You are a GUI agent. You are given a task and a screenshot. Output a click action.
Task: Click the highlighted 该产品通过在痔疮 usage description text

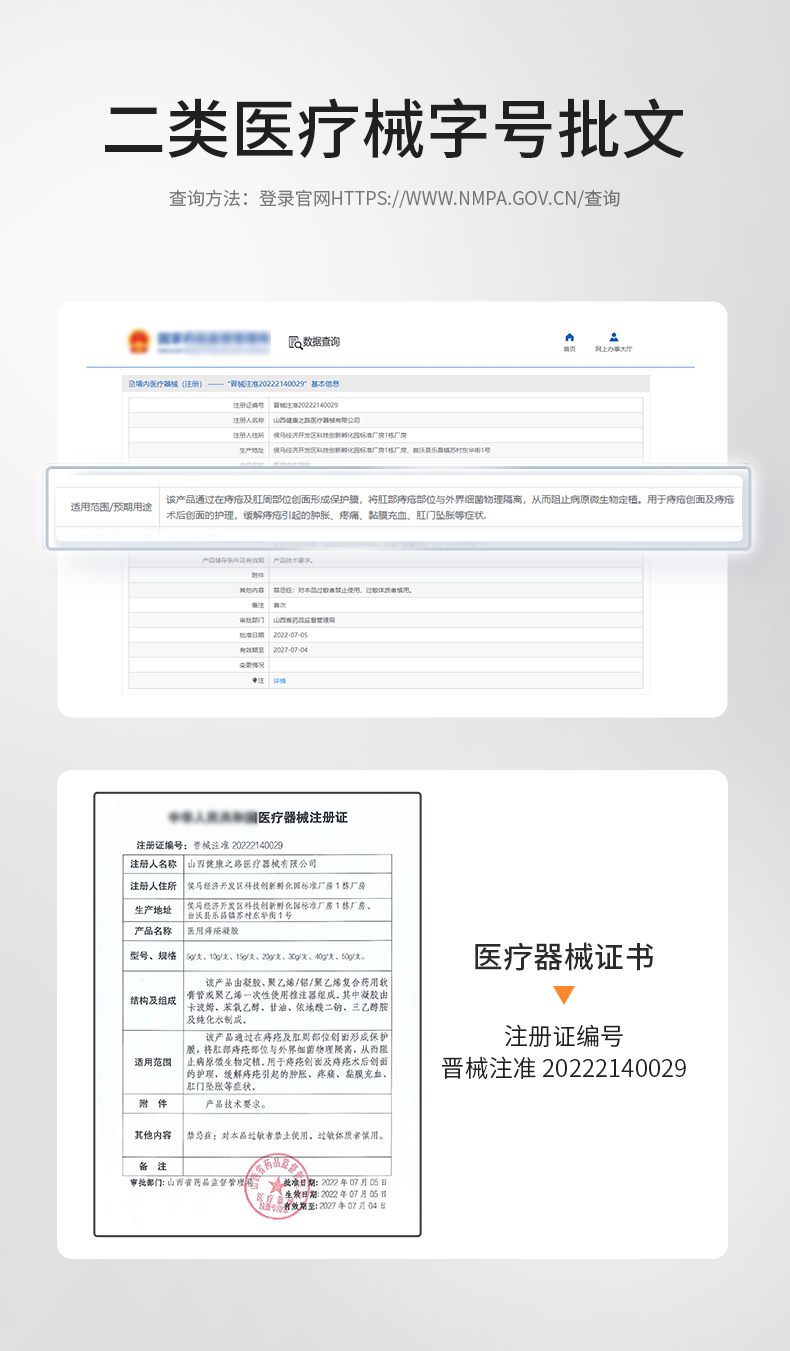pyautogui.click(x=450, y=507)
